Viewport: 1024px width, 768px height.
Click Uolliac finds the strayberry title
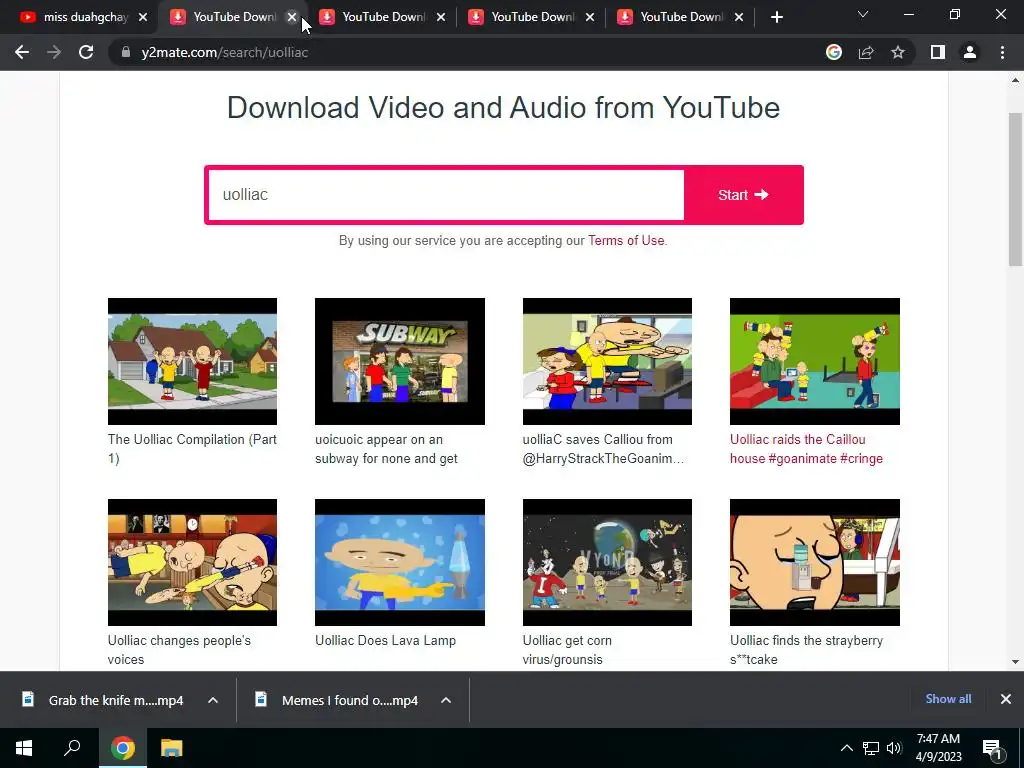pos(806,650)
